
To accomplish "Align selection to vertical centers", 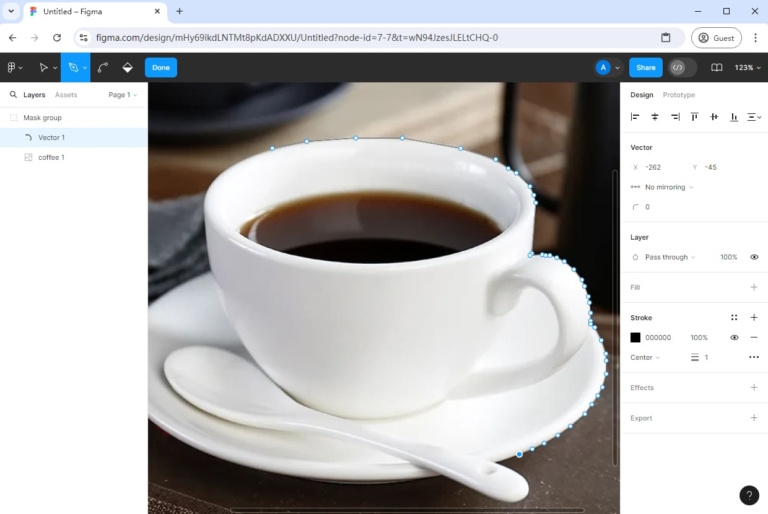I will pos(714,117).
